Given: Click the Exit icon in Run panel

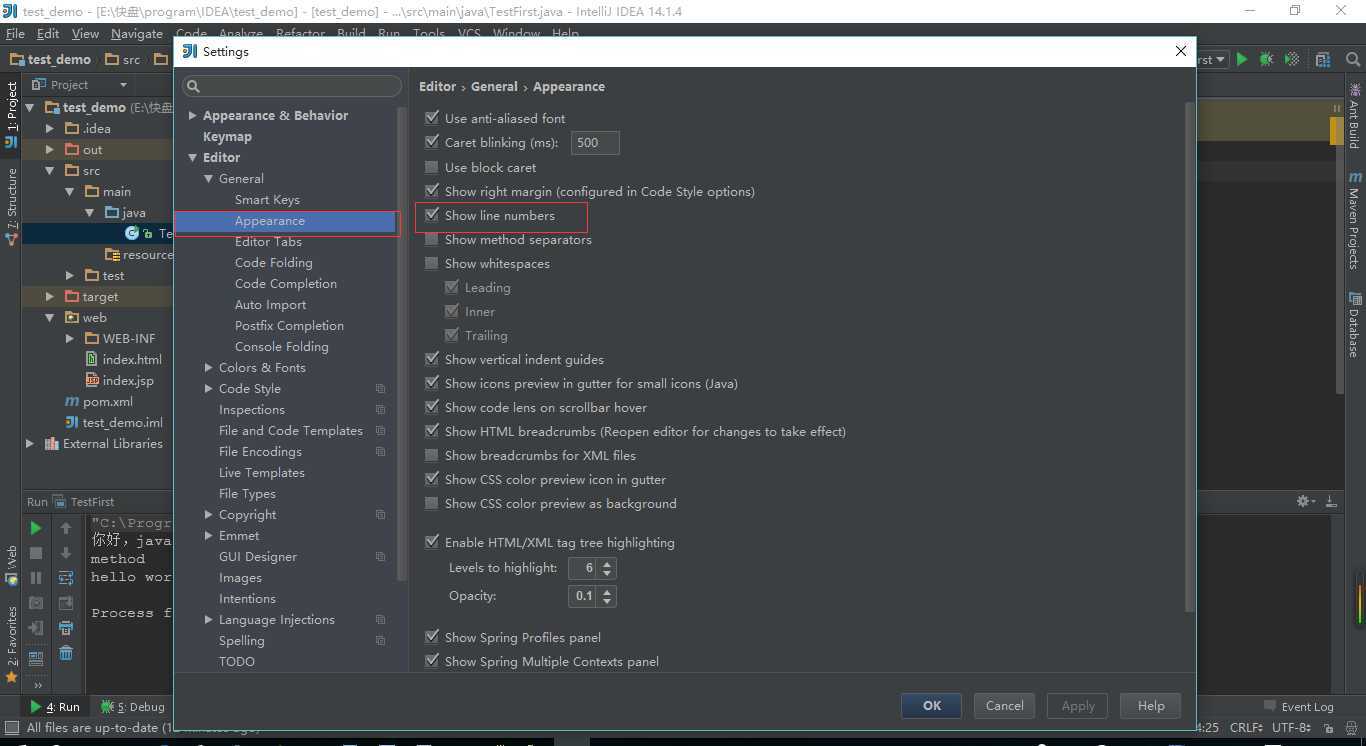Looking at the screenshot, I should pyautogui.click(x=36, y=628).
